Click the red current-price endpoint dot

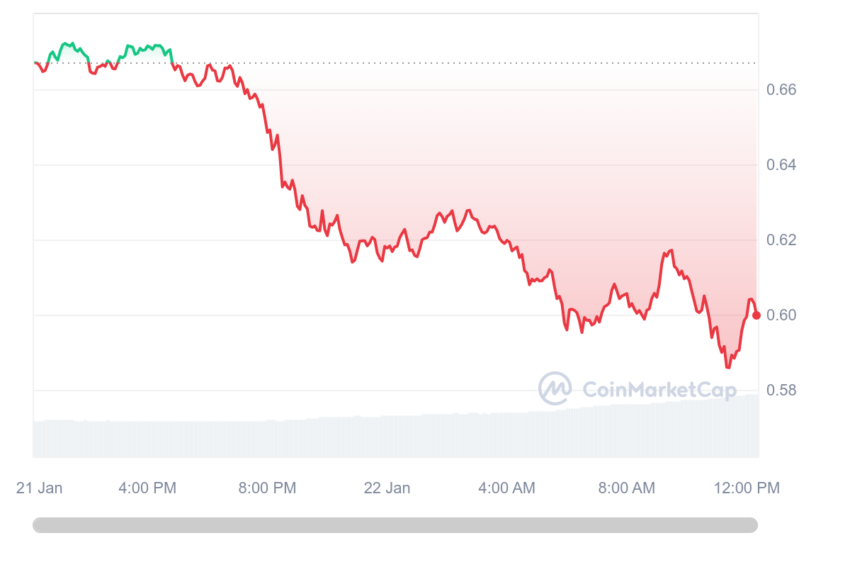point(757,315)
